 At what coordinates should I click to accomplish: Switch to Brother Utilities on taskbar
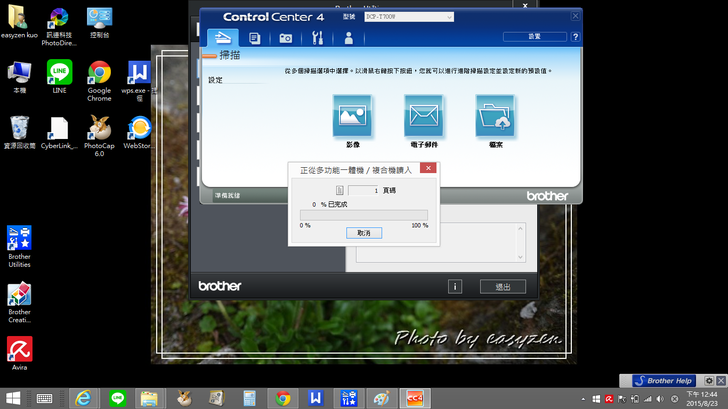(x=348, y=398)
